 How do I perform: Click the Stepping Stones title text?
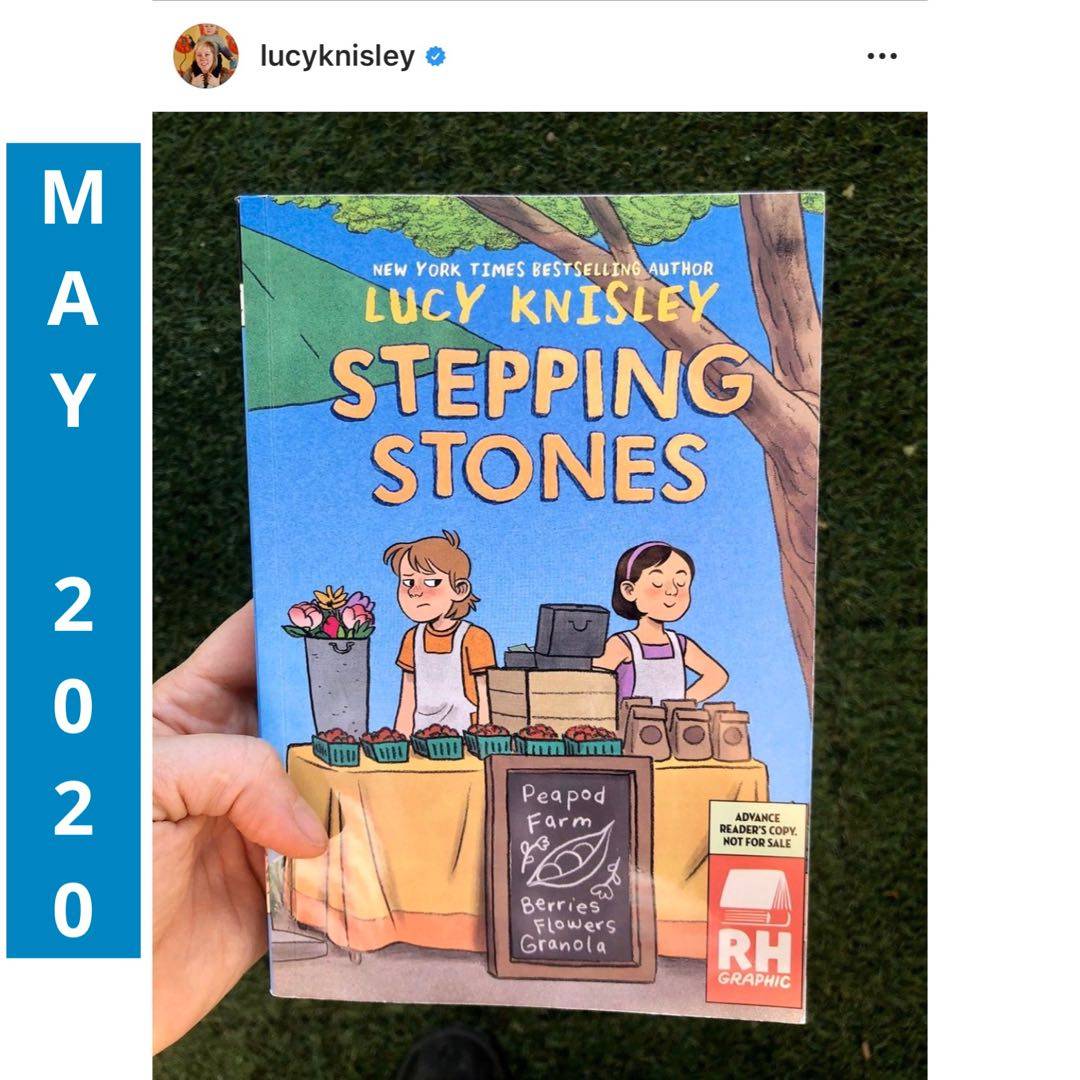[x=541, y=423]
